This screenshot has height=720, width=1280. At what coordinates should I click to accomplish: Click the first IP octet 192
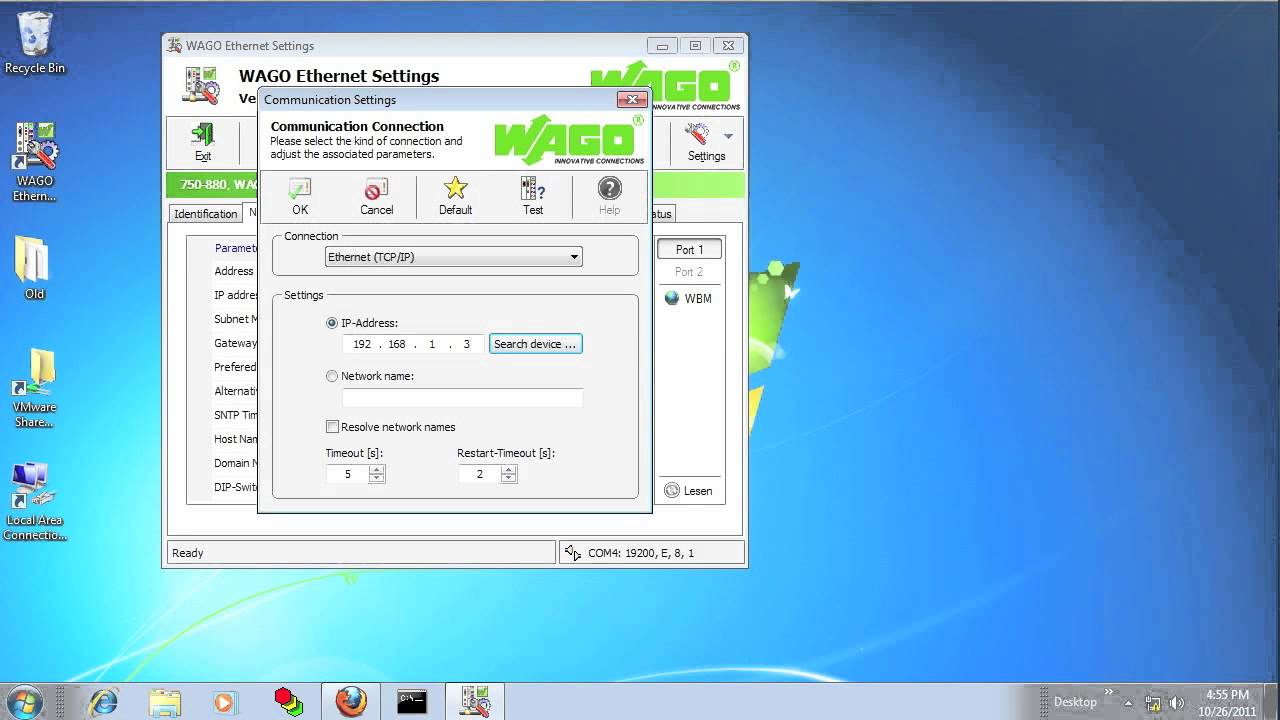362,344
